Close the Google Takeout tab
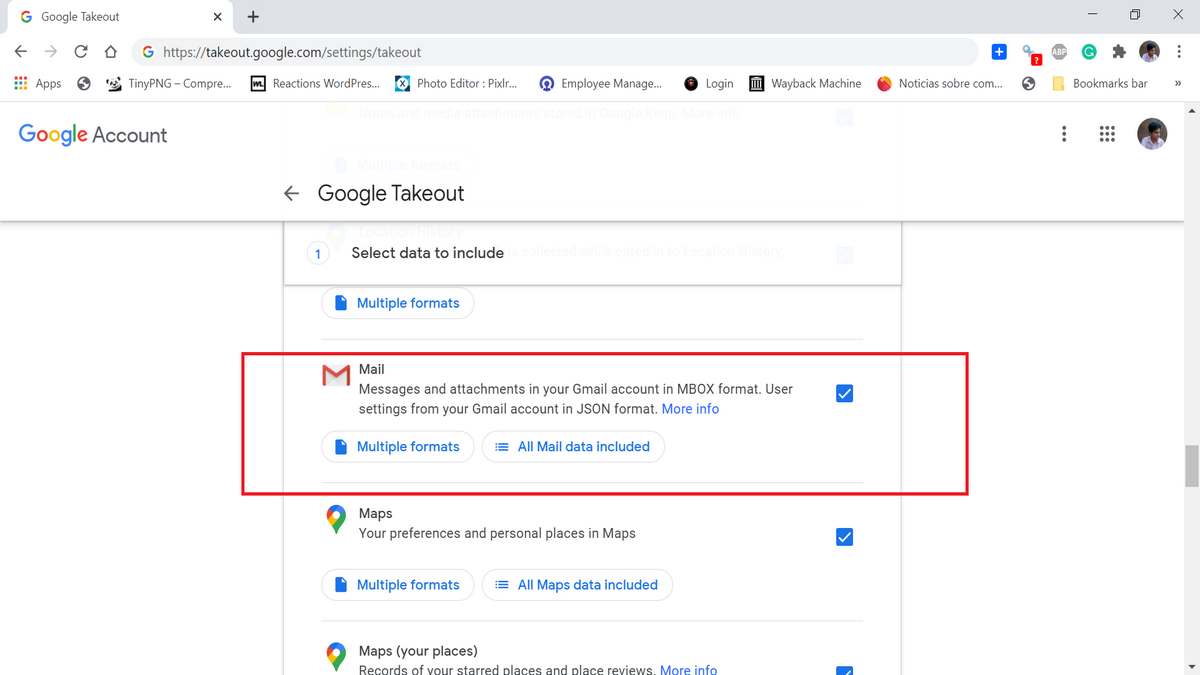Viewport: 1200px width, 675px height. click(x=218, y=17)
